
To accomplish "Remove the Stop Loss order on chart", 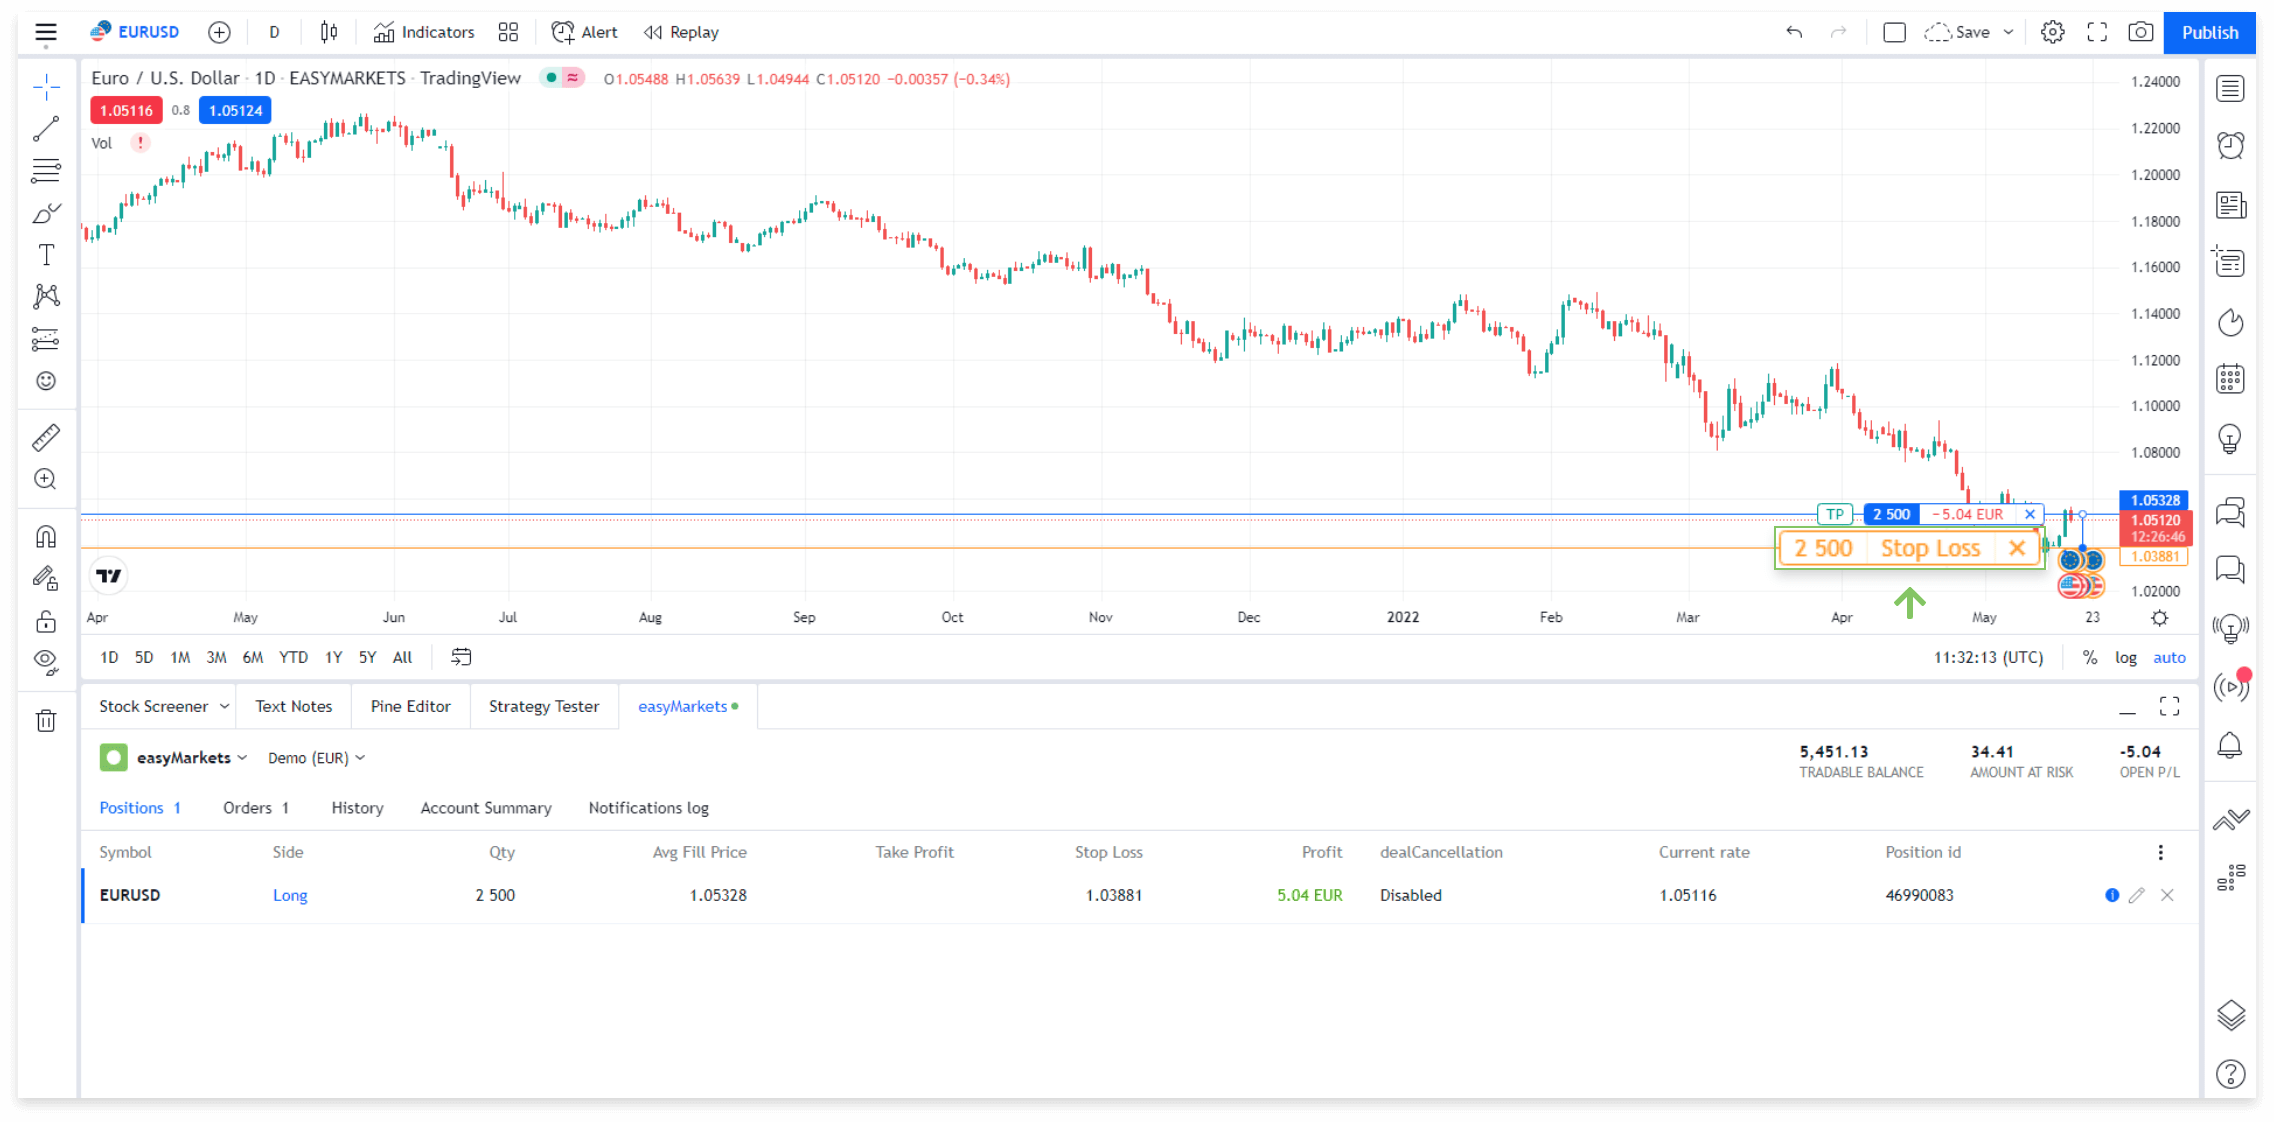I will 2017,548.
